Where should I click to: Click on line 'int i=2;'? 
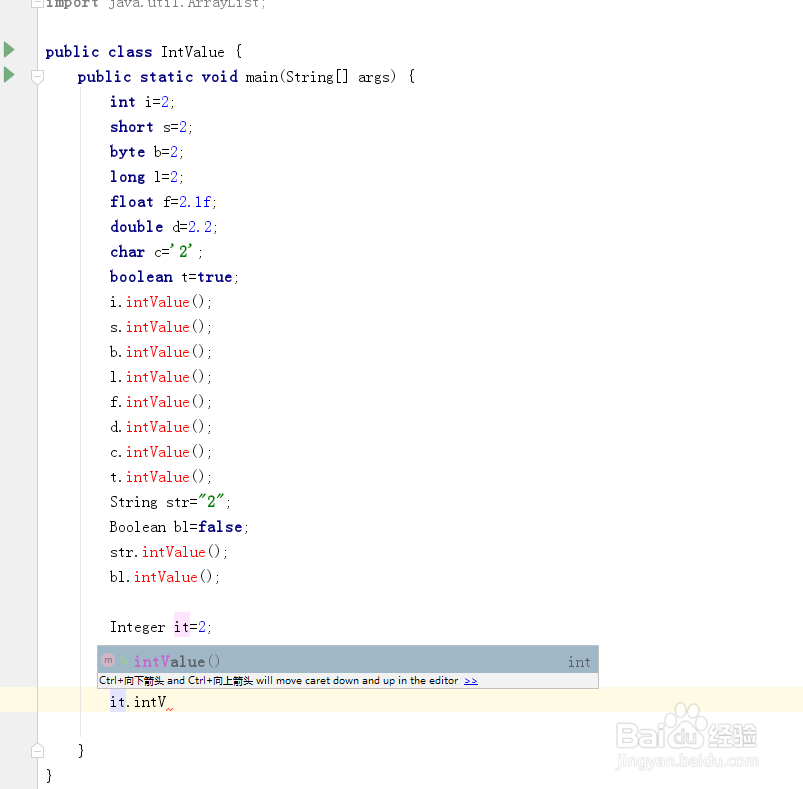(142, 102)
